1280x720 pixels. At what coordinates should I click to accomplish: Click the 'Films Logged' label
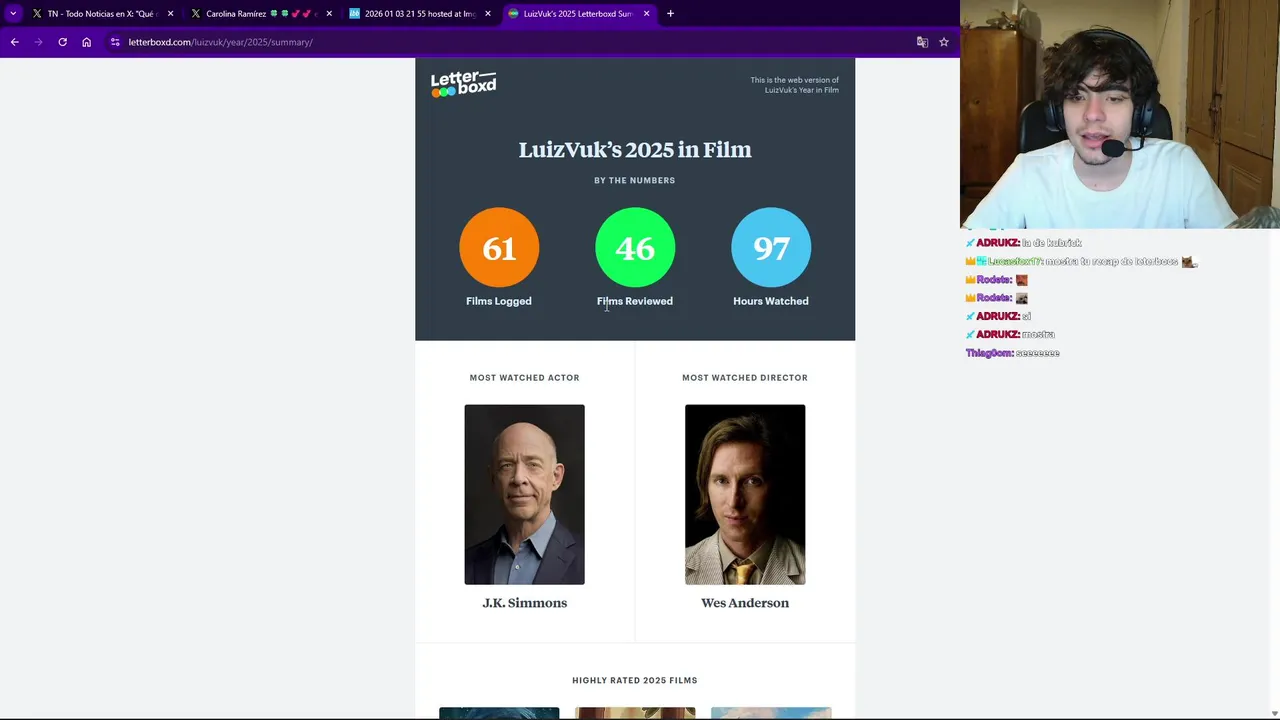pos(499,301)
